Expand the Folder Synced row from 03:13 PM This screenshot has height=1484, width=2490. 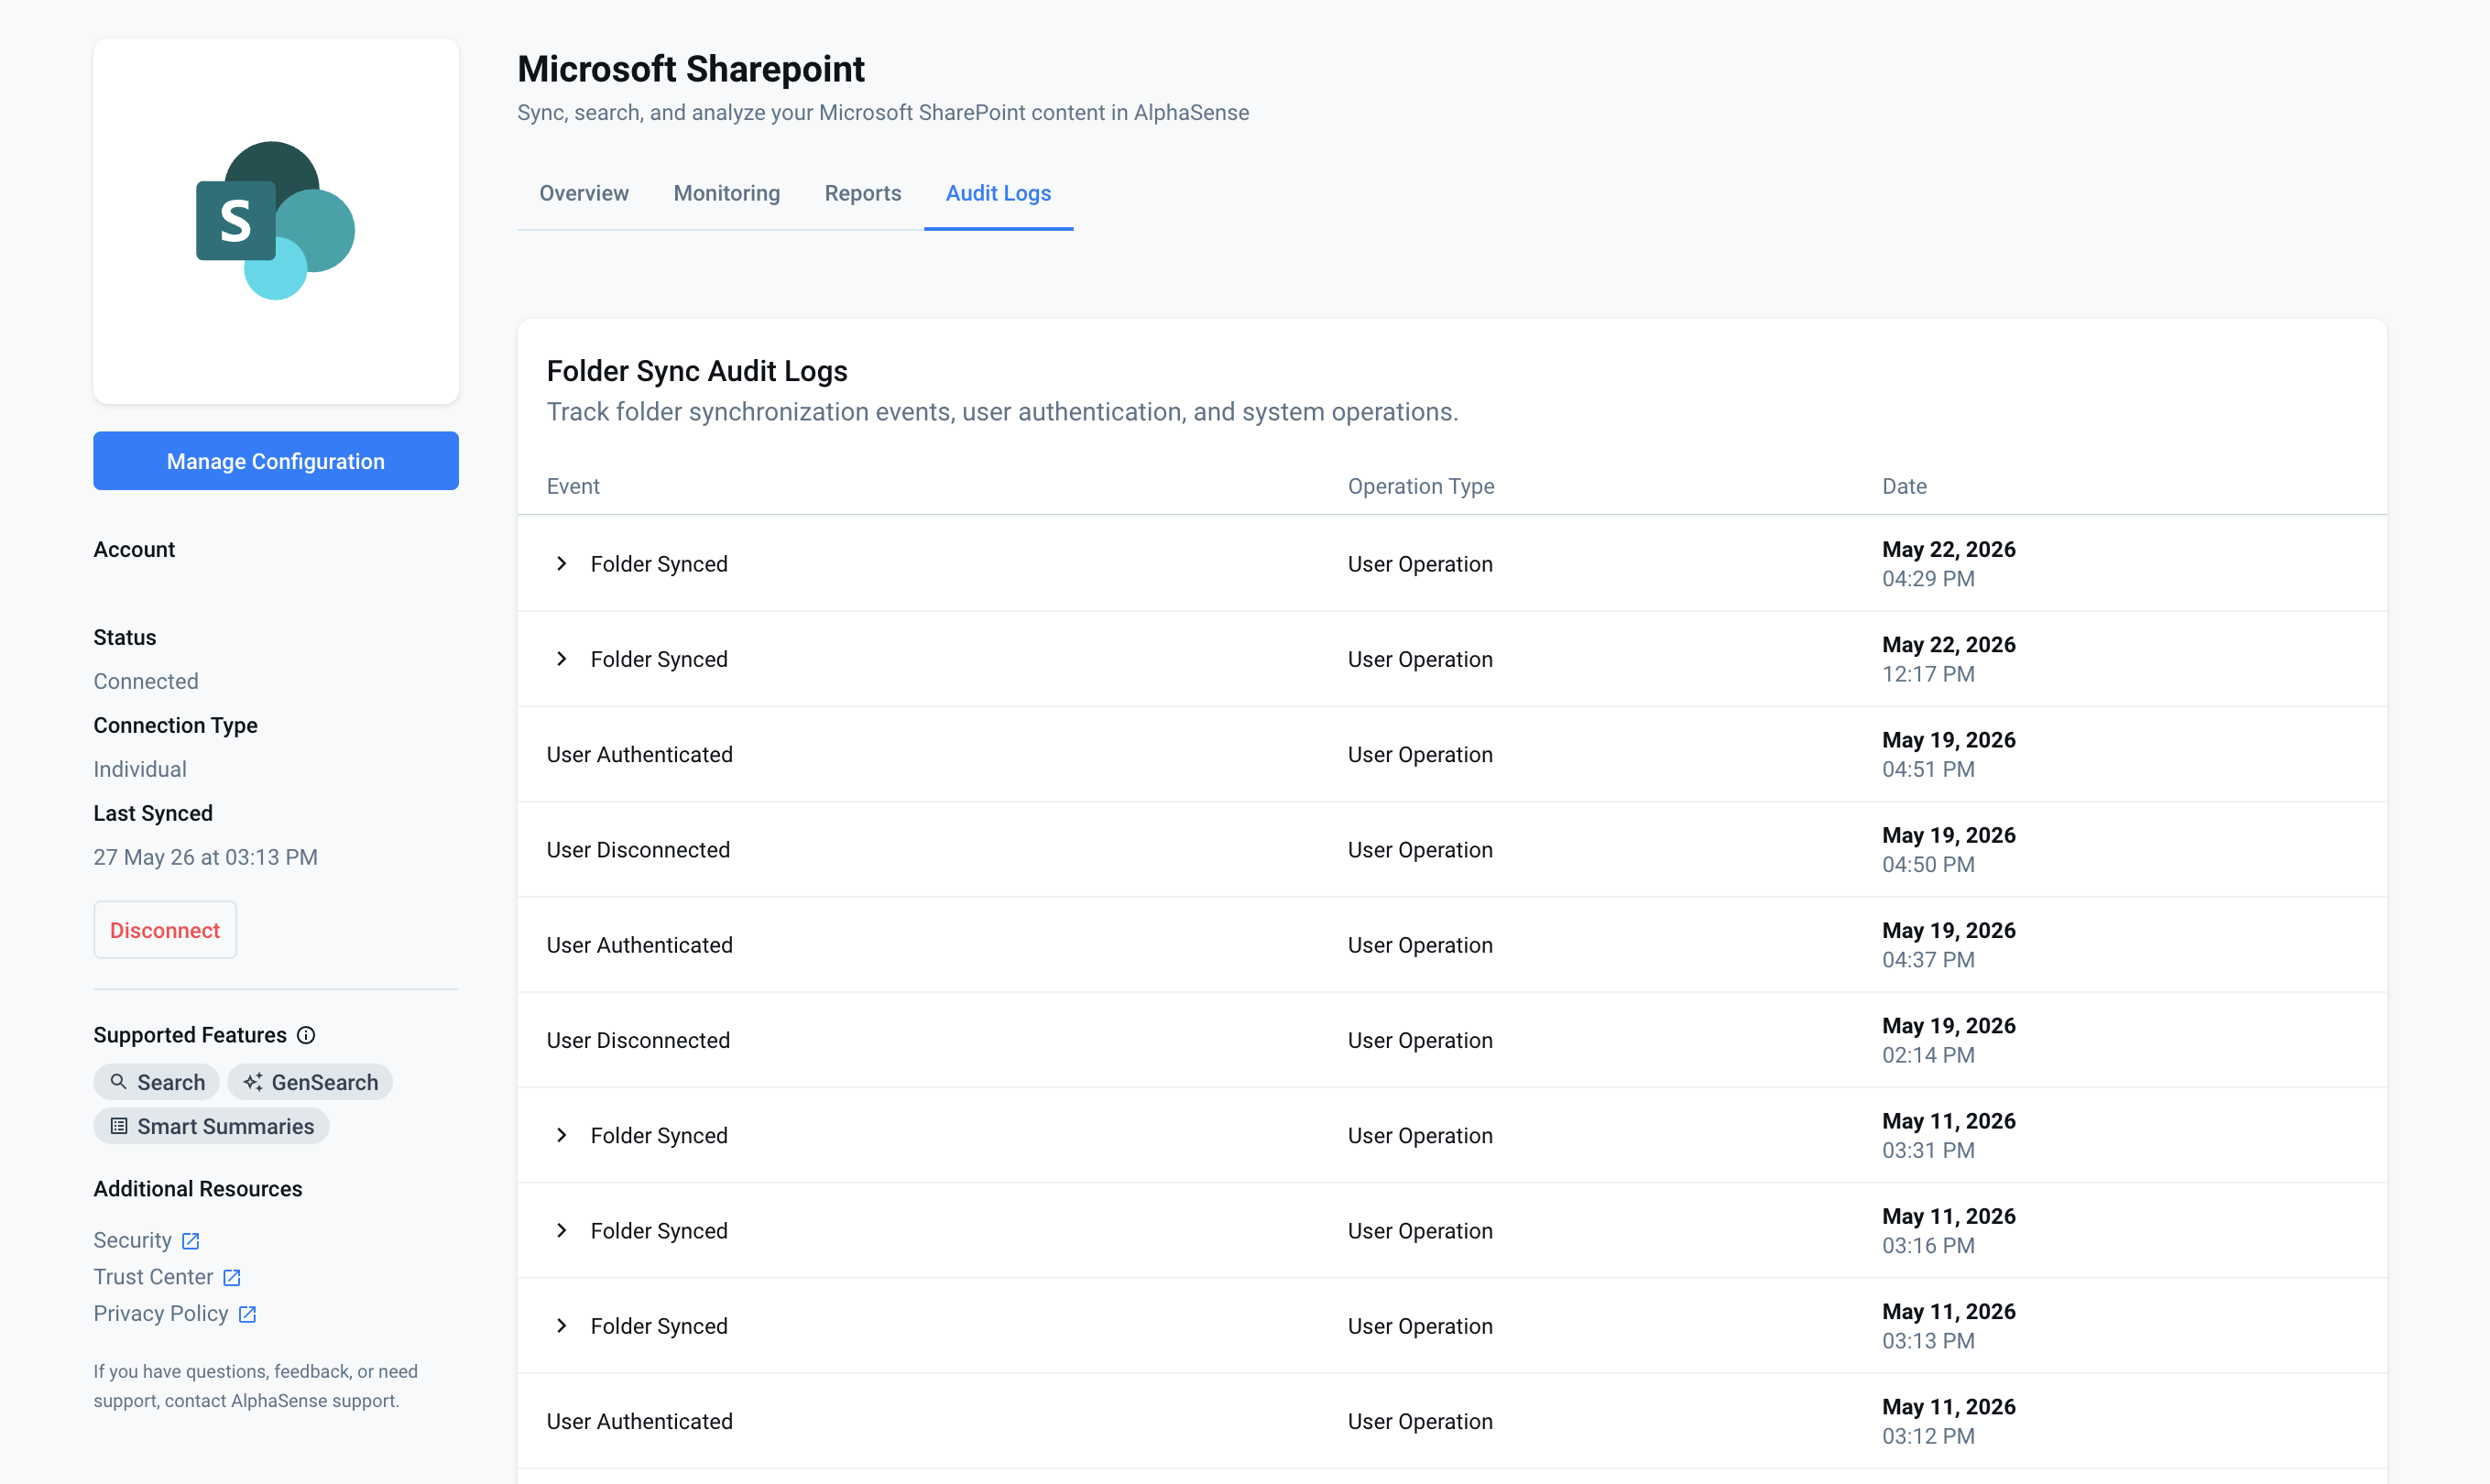click(x=562, y=1326)
